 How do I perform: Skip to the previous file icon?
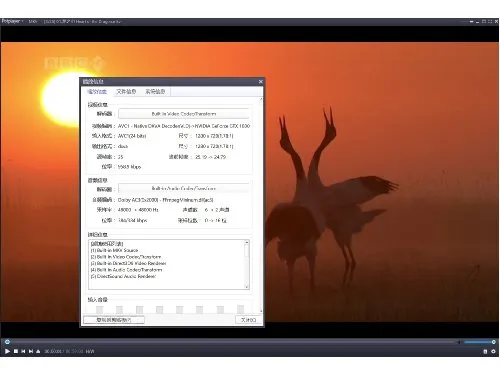(x=23, y=351)
